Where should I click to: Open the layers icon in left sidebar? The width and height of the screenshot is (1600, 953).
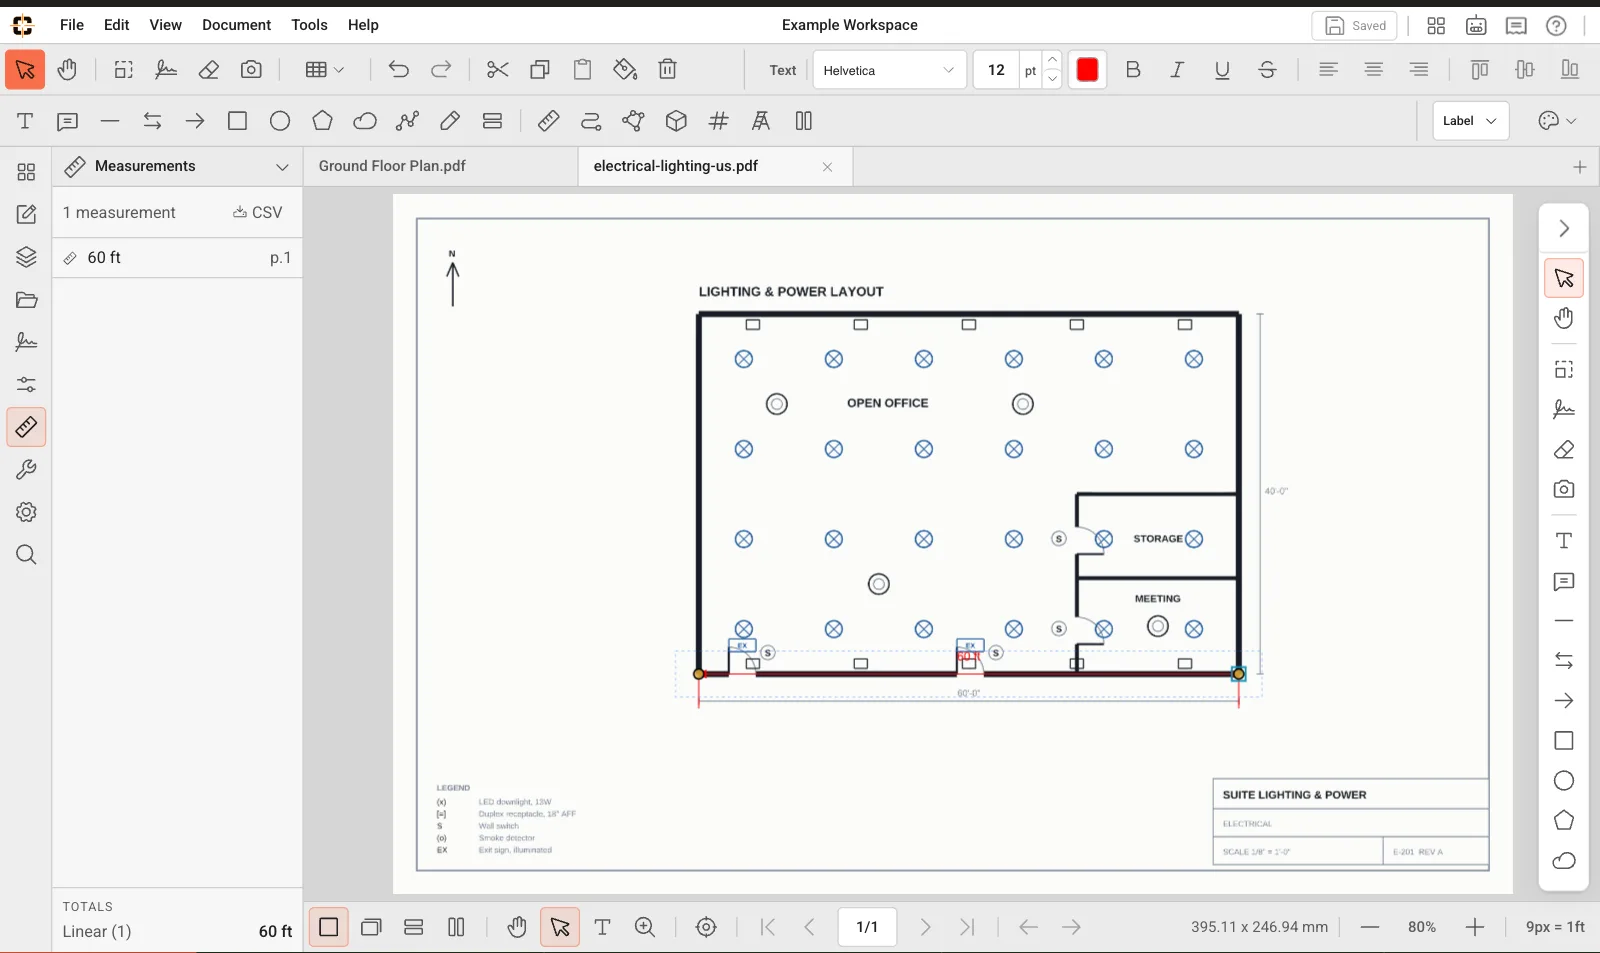26,257
